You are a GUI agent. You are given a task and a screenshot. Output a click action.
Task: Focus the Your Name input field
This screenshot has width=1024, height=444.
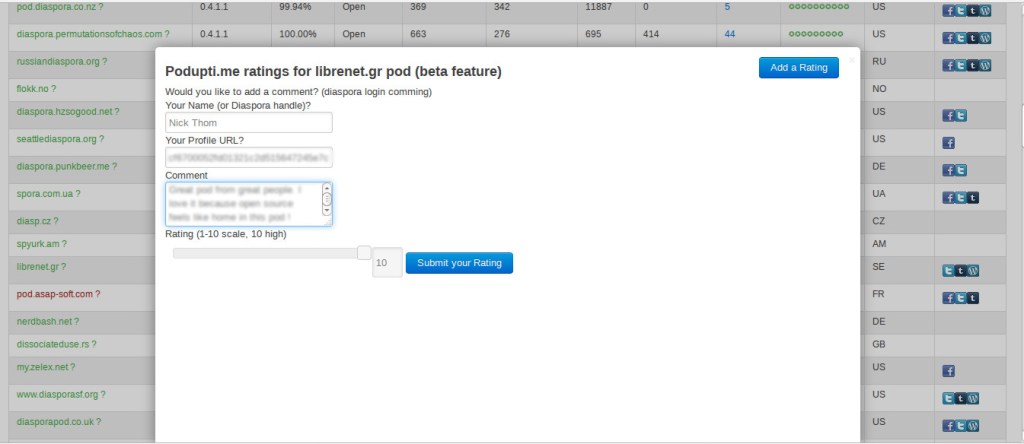tap(248, 123)
